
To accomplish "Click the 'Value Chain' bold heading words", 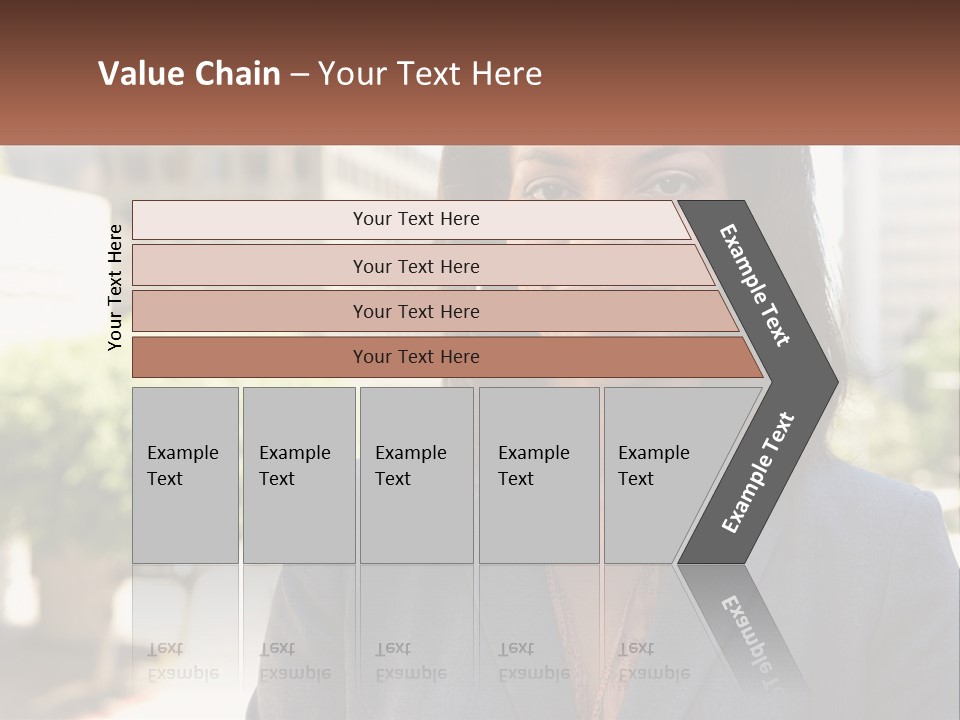I will click(x=189, y=73).
